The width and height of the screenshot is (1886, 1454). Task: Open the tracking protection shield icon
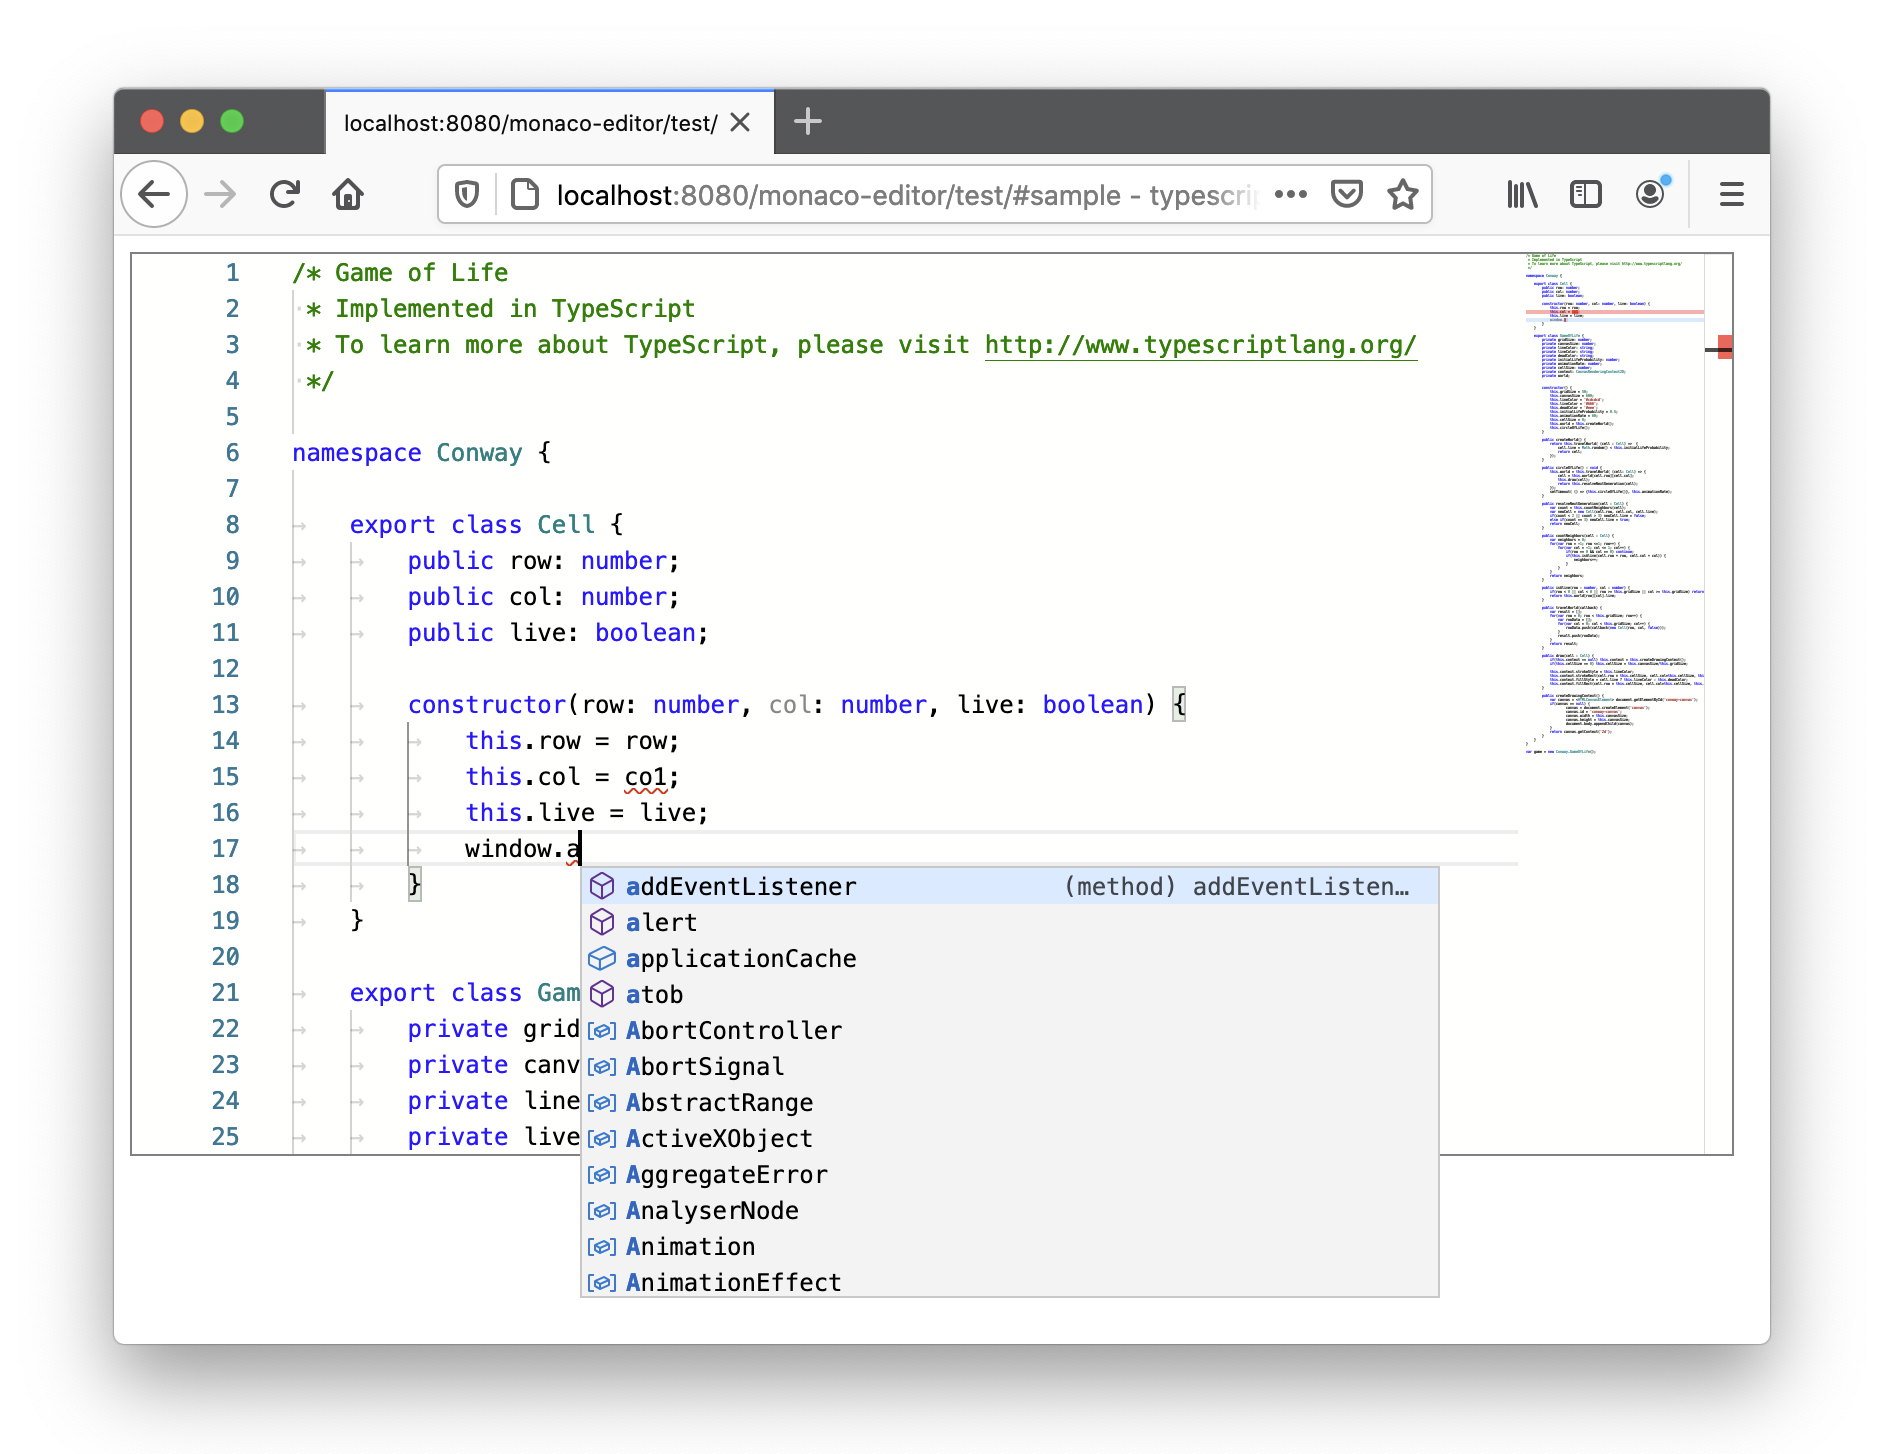(467, 194)
